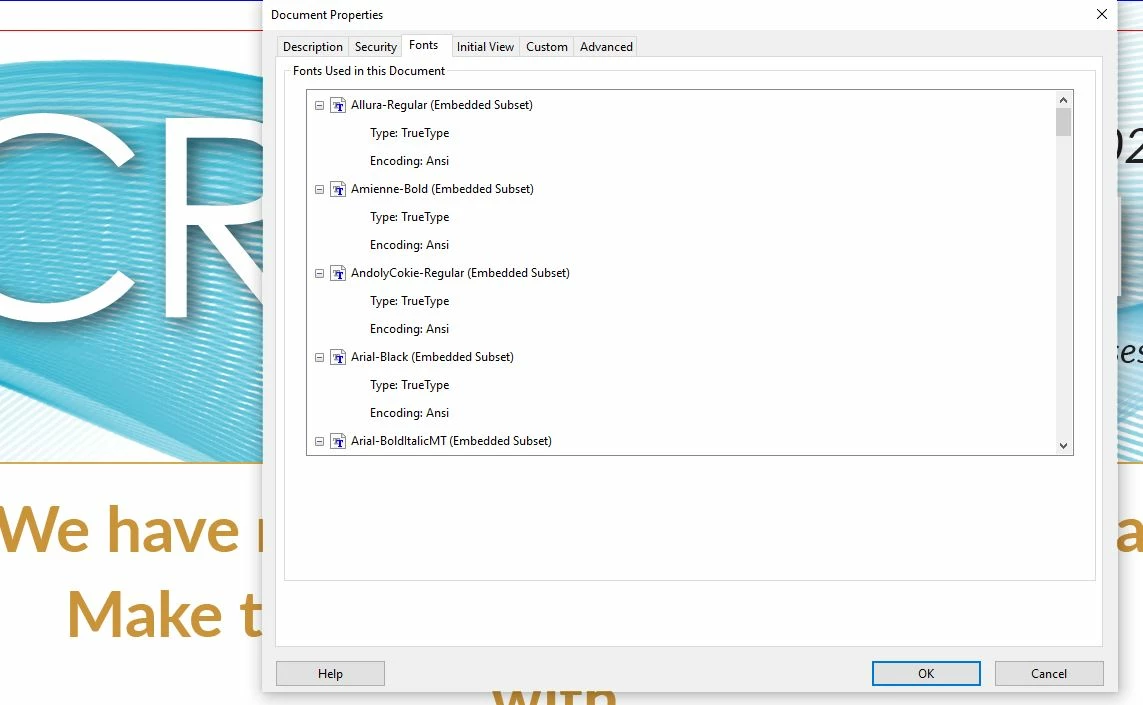Viewport: 1143px width, 705px height.
Task: Click the Arial-BoldItalicMT font icon
Action: click(x=338, y=441)
